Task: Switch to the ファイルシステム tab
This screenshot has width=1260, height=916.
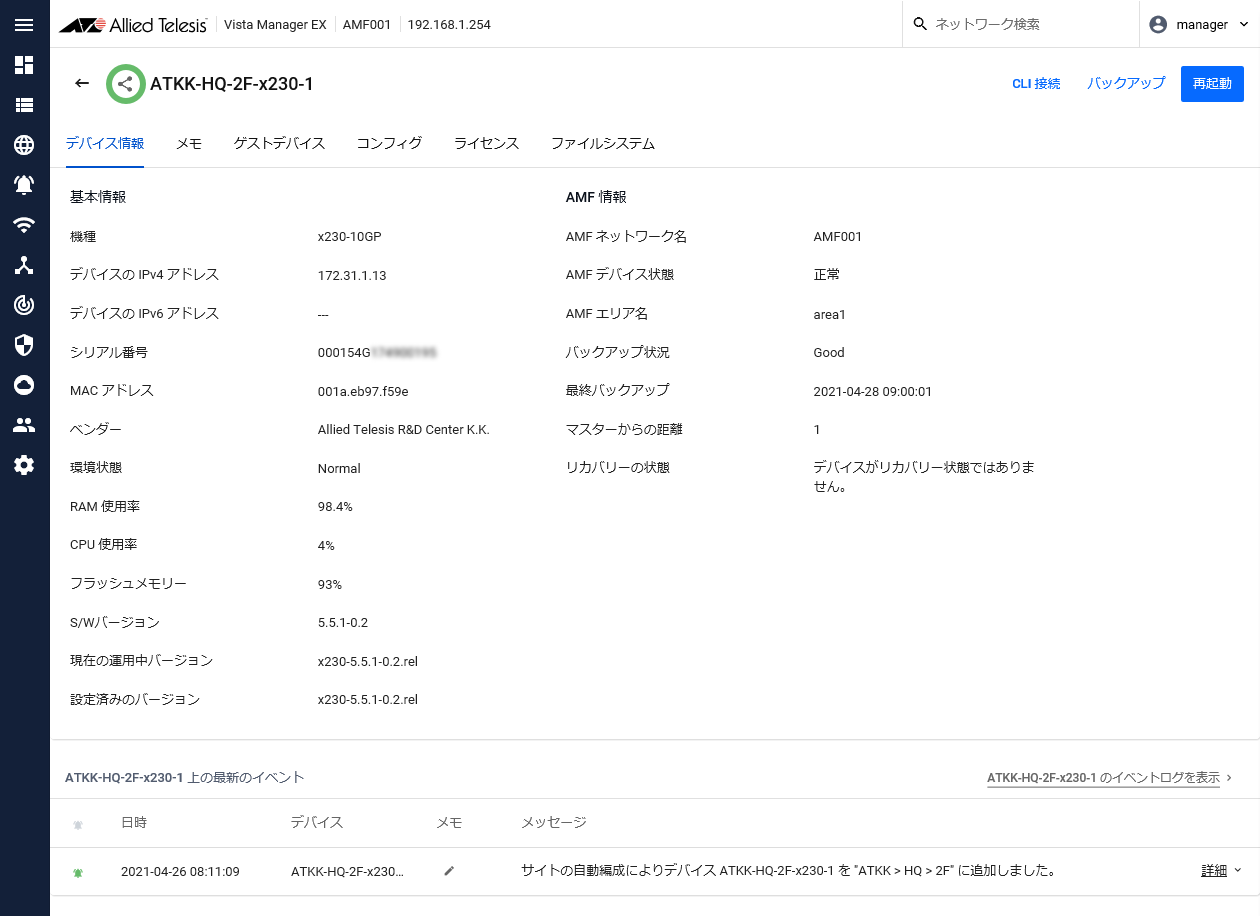Action: 604,143
